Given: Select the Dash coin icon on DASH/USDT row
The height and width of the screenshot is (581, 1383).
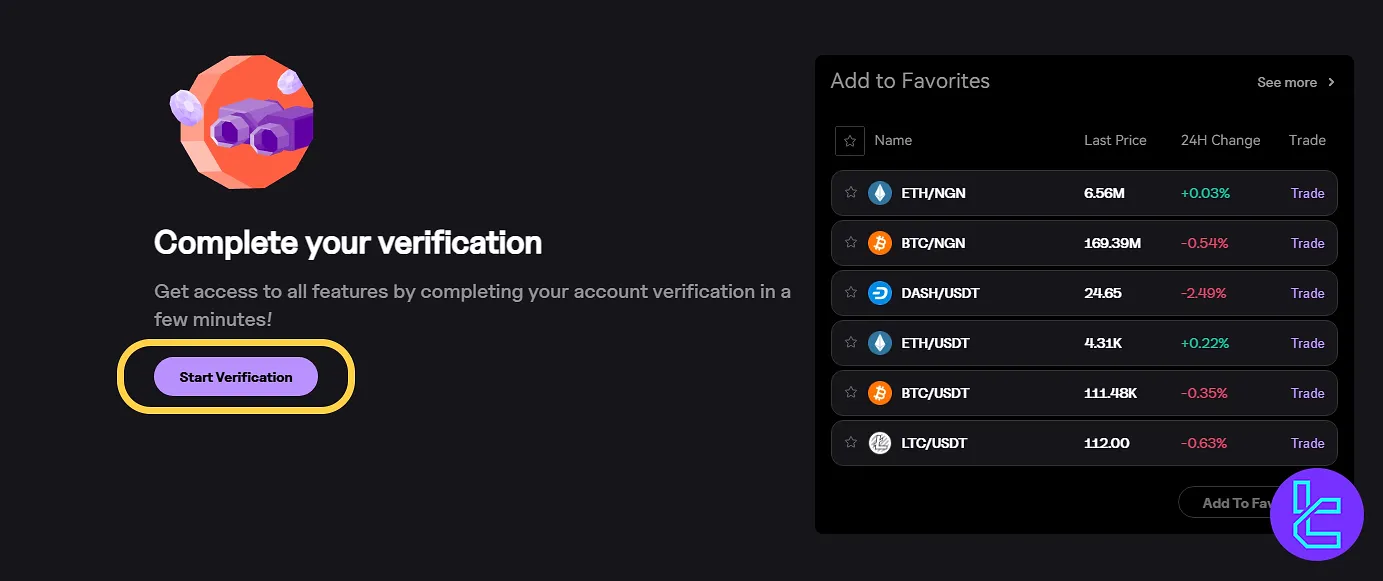Looking at the screenshot, I should [879, 292].
